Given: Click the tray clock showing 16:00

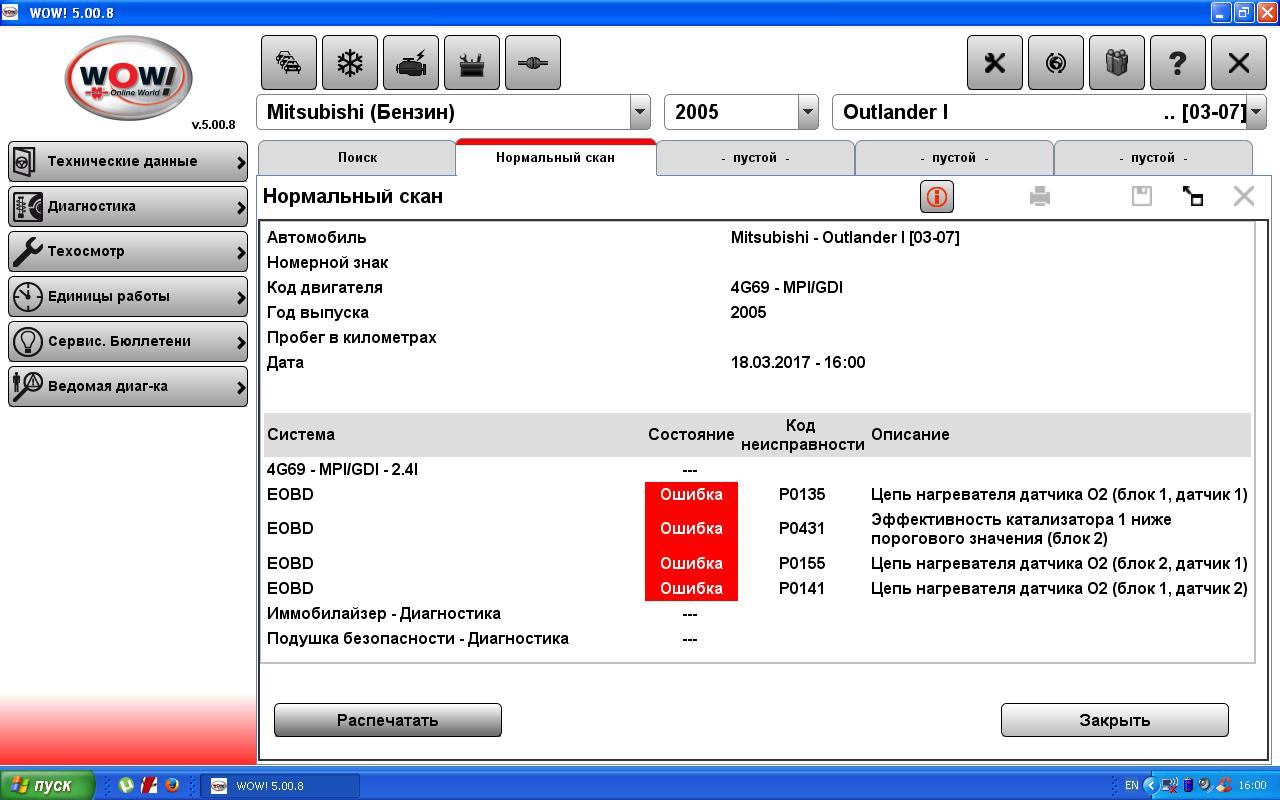Looking at the screenshot, I should point(1252,785).
